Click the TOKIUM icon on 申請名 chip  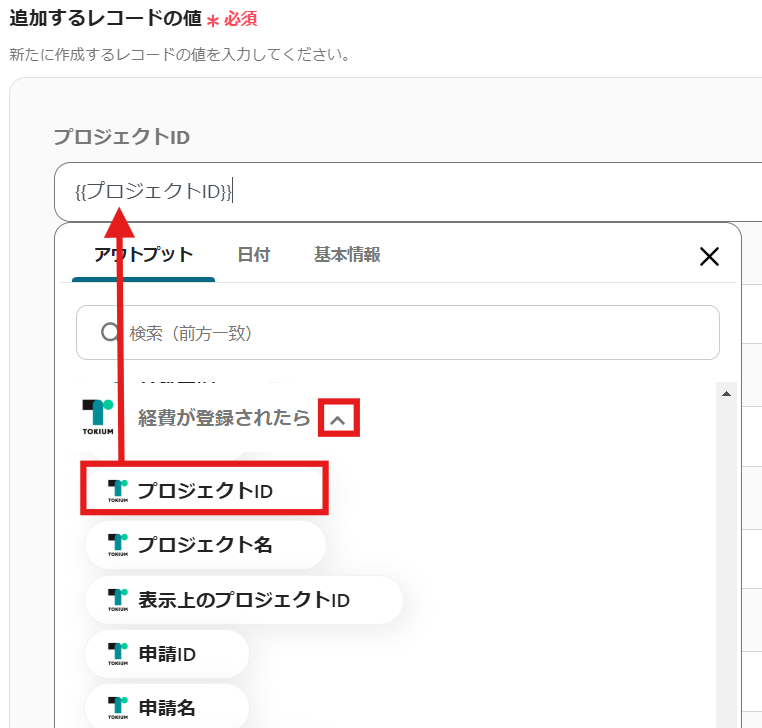click(x=118, y=708)
